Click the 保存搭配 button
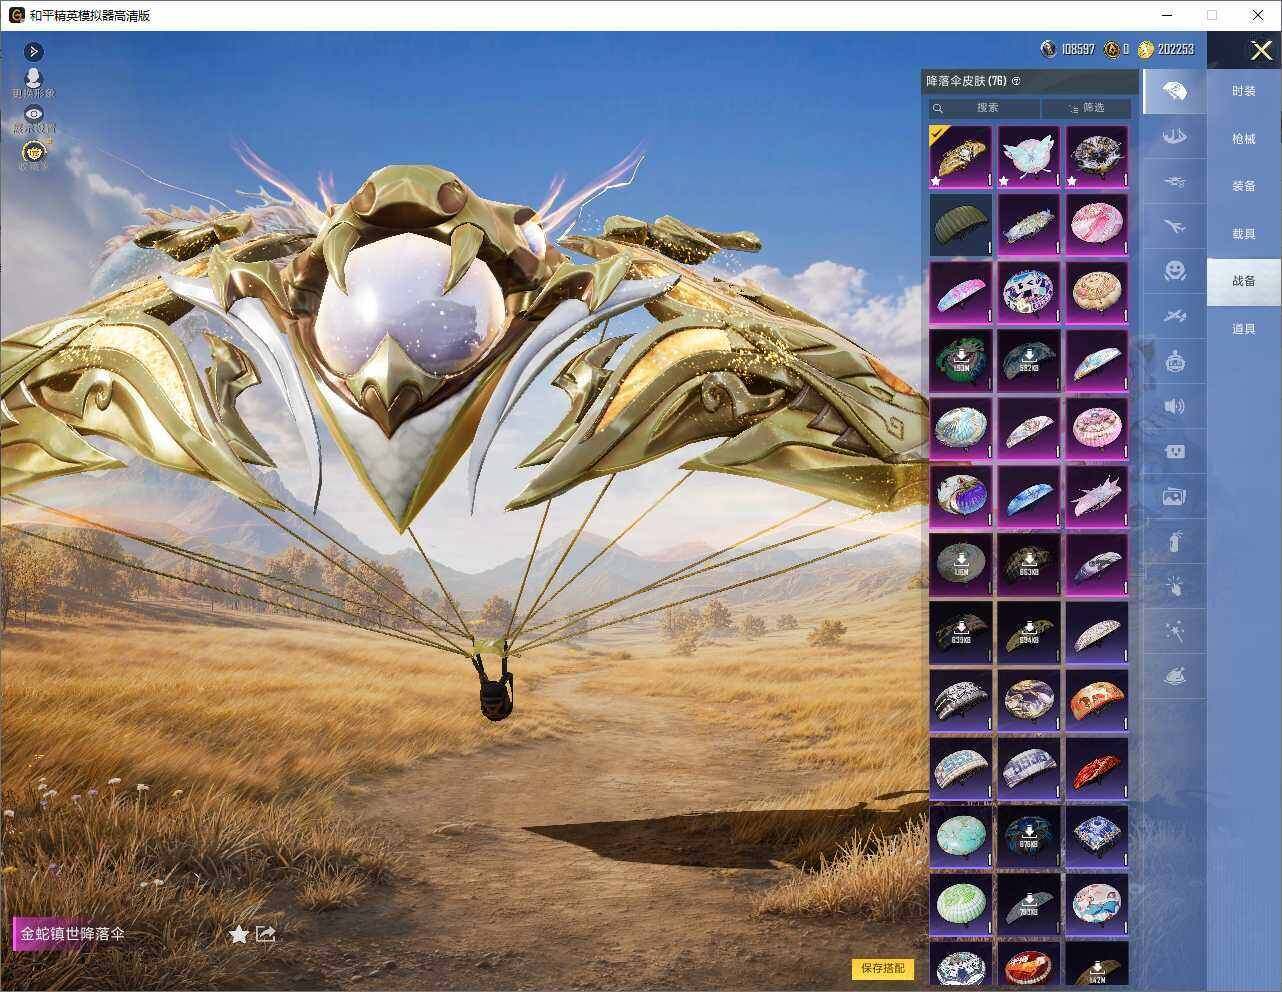Viewport: 1282px width, 992px height. tap(883, 968)
